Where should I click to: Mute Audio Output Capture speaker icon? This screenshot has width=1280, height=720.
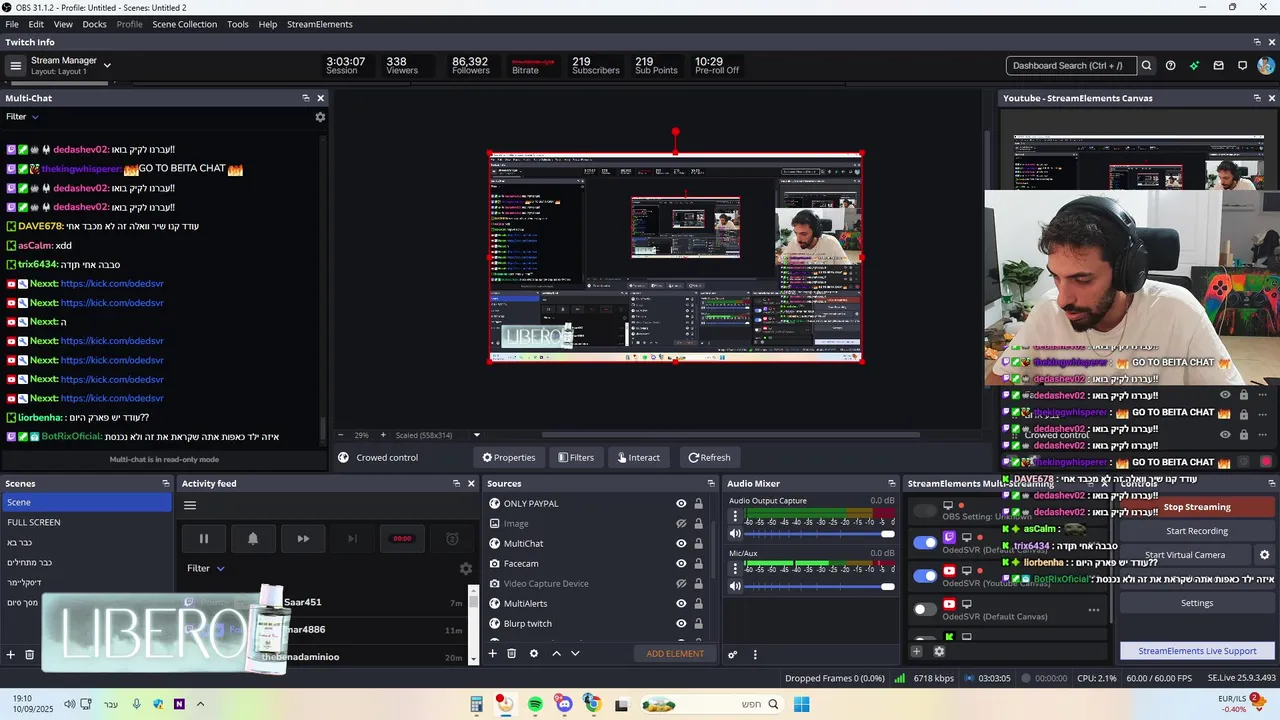coord(736,534)
